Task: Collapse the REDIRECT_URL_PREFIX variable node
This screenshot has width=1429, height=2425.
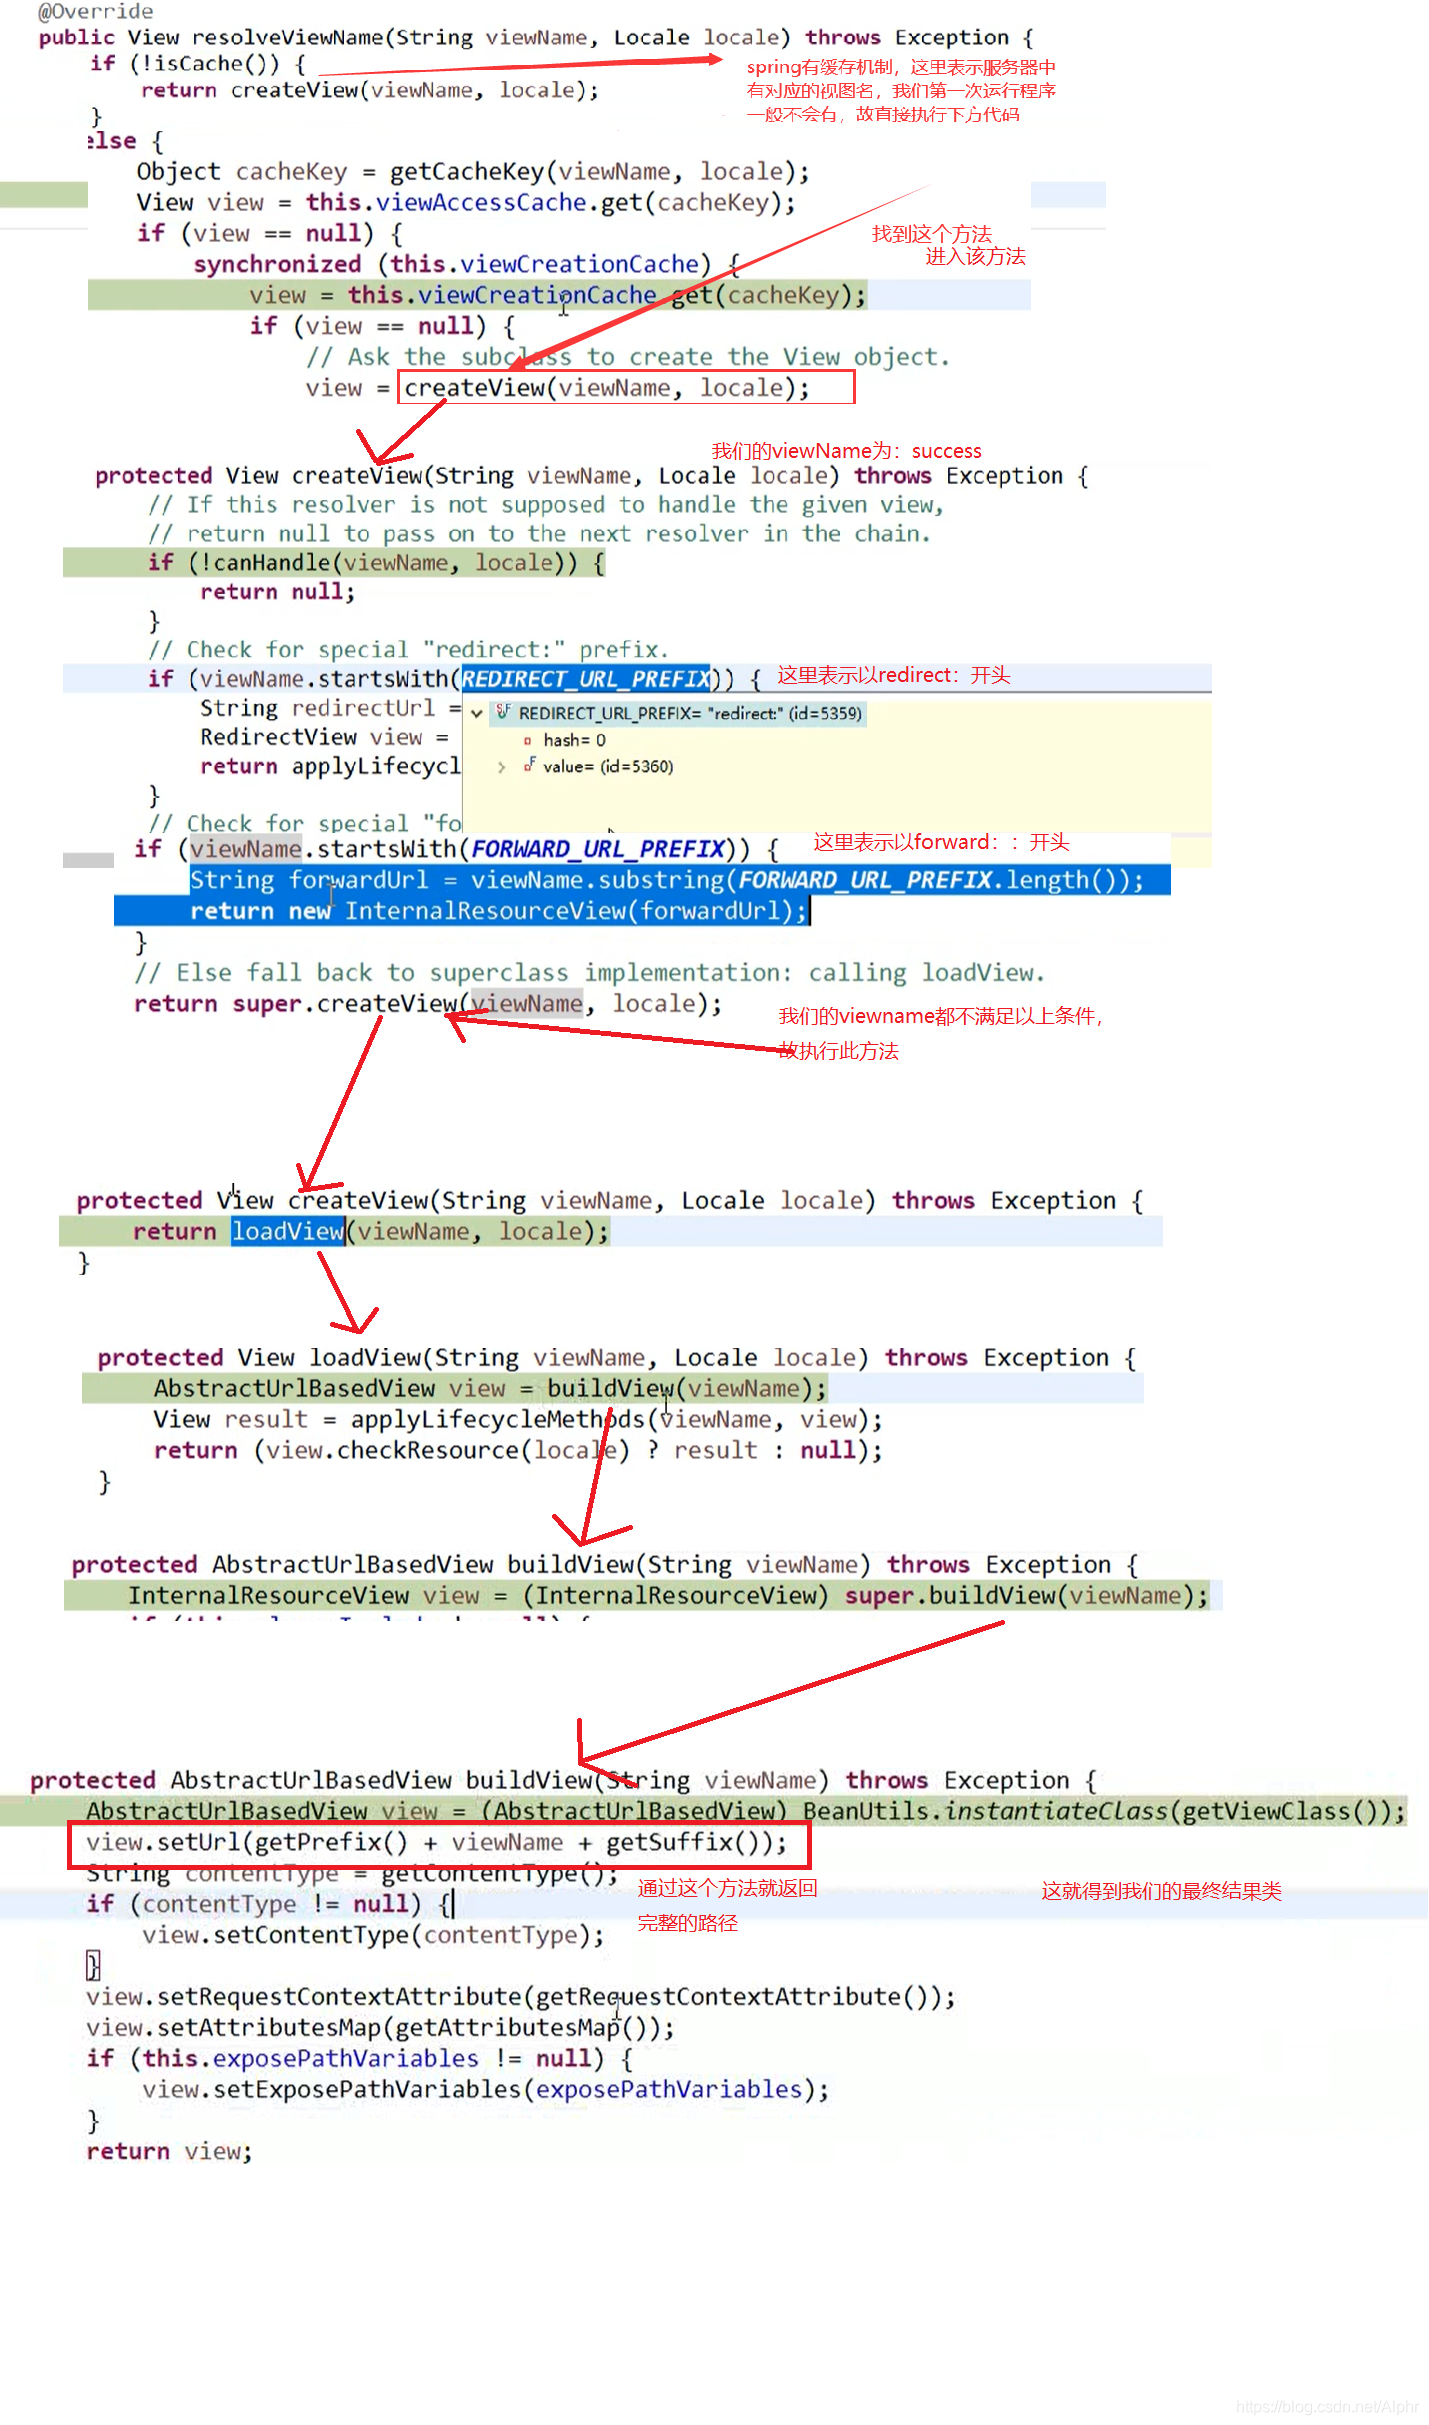Action: [x=477, y=714]
